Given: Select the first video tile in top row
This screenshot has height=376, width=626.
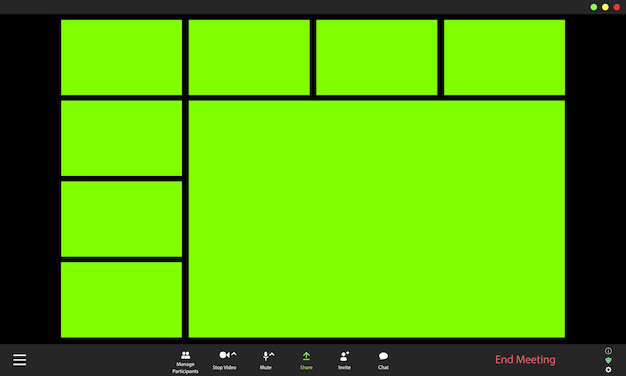Looking at the screenshot, I should (121, 57).
